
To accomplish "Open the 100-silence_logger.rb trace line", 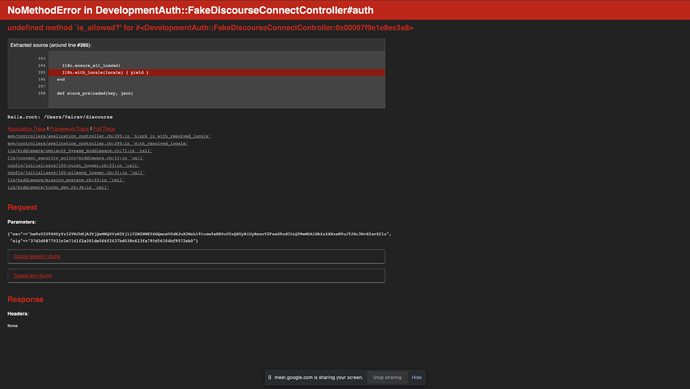I will (76, 173).
